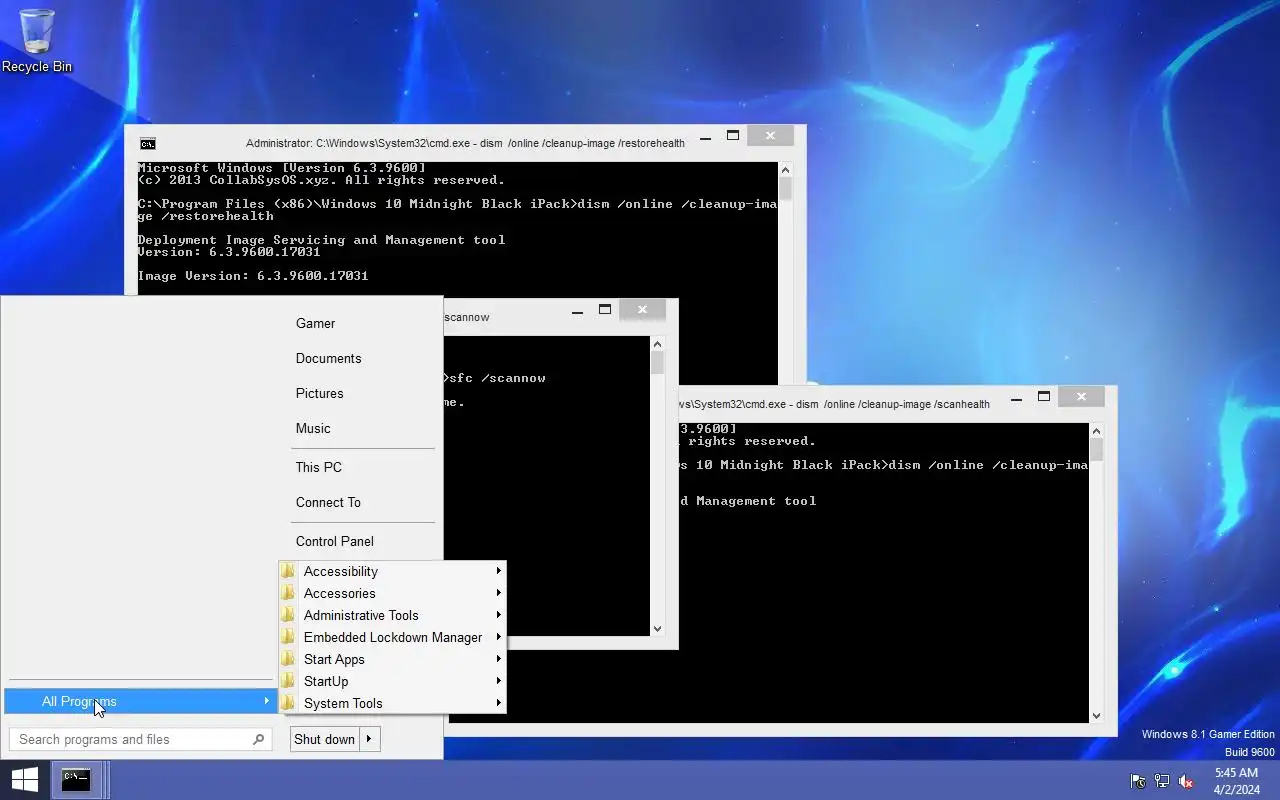The width and height of the screenshot is (1280, 800).
Task: Click the magnifier icon in the search box
Action: (258, 740)
